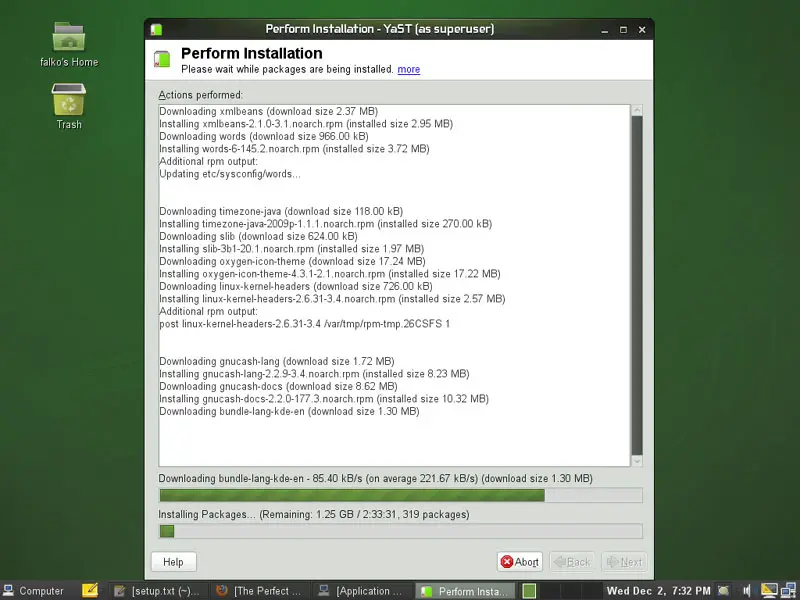Click the log scrollbar's up arrow

point(637,110)
